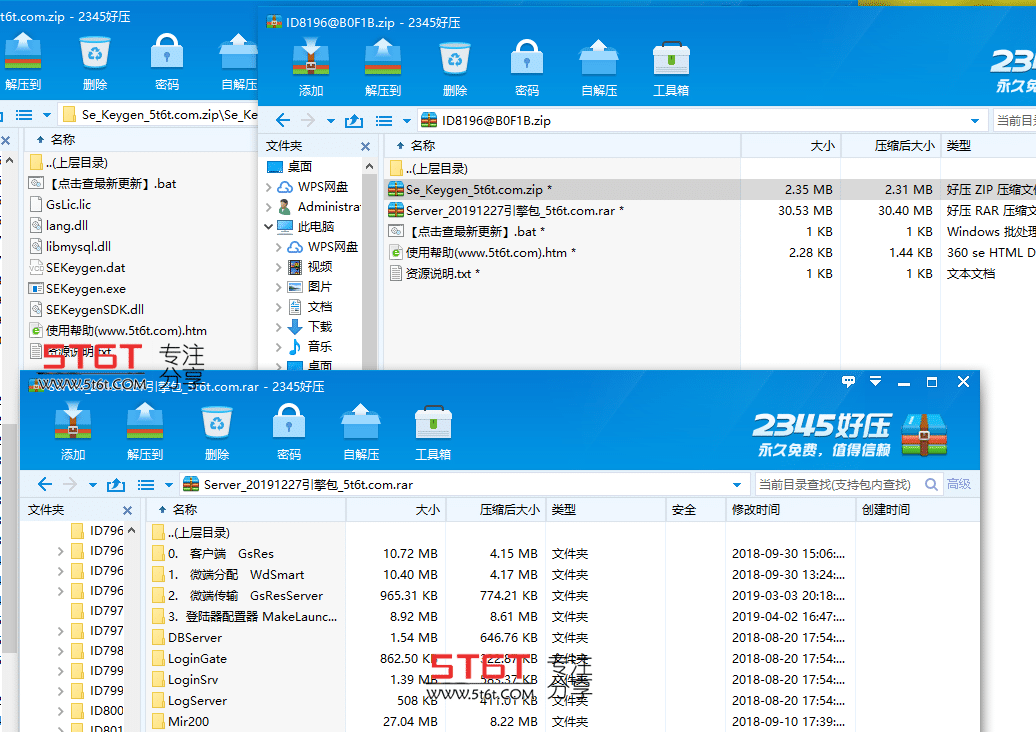
Task: Click 密码 lock icon in ID8196@B0F1B.zip window
Action: (527, 58)
